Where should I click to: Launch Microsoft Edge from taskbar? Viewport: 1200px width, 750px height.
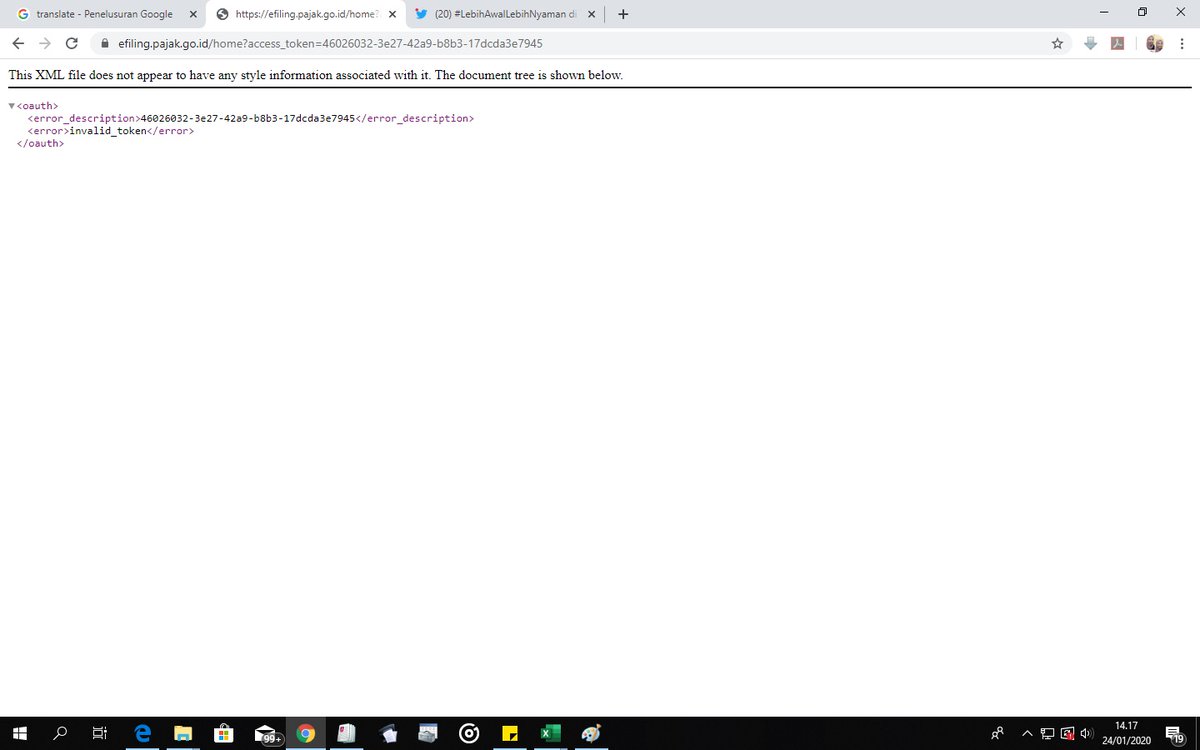click(x=142, y=733)
